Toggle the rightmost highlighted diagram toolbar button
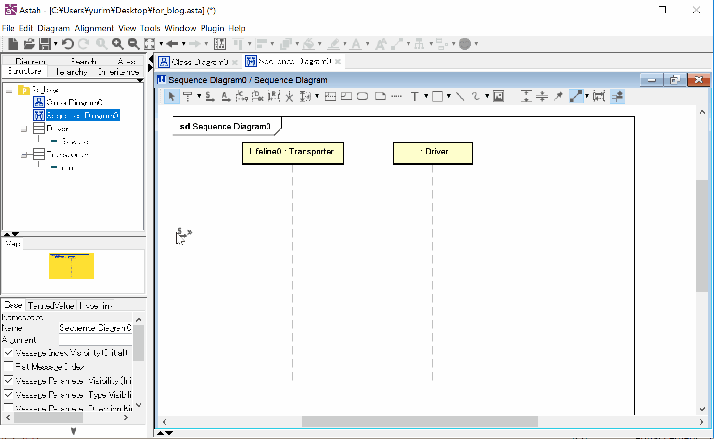 coord(617,96)
